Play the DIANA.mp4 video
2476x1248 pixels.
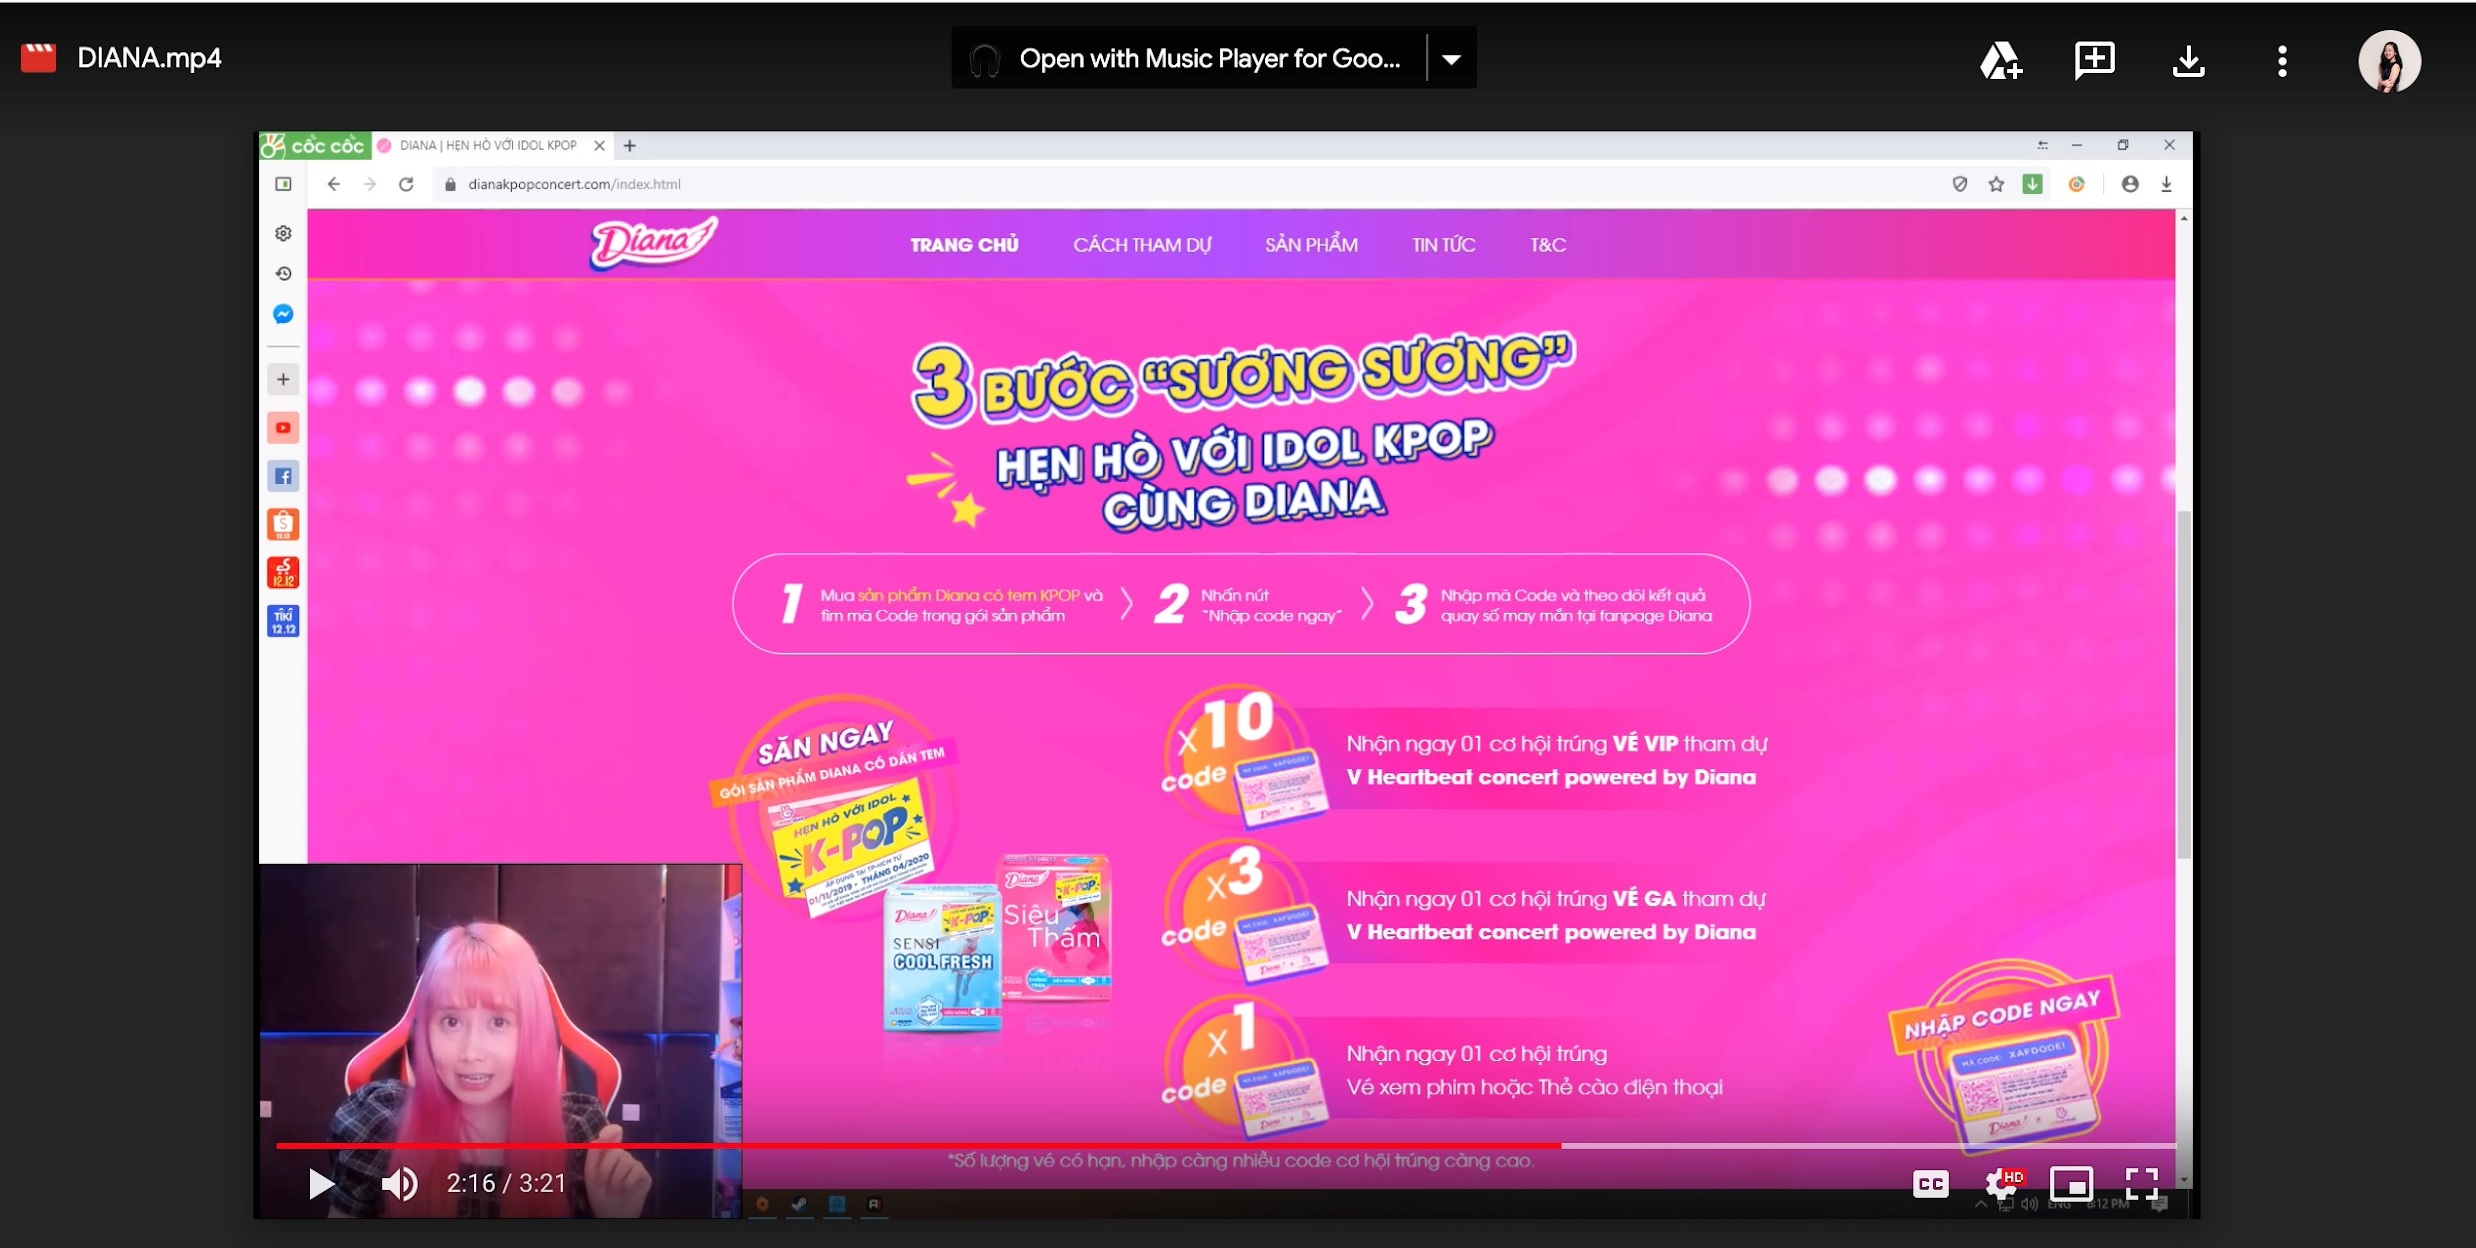point(320,1184)
